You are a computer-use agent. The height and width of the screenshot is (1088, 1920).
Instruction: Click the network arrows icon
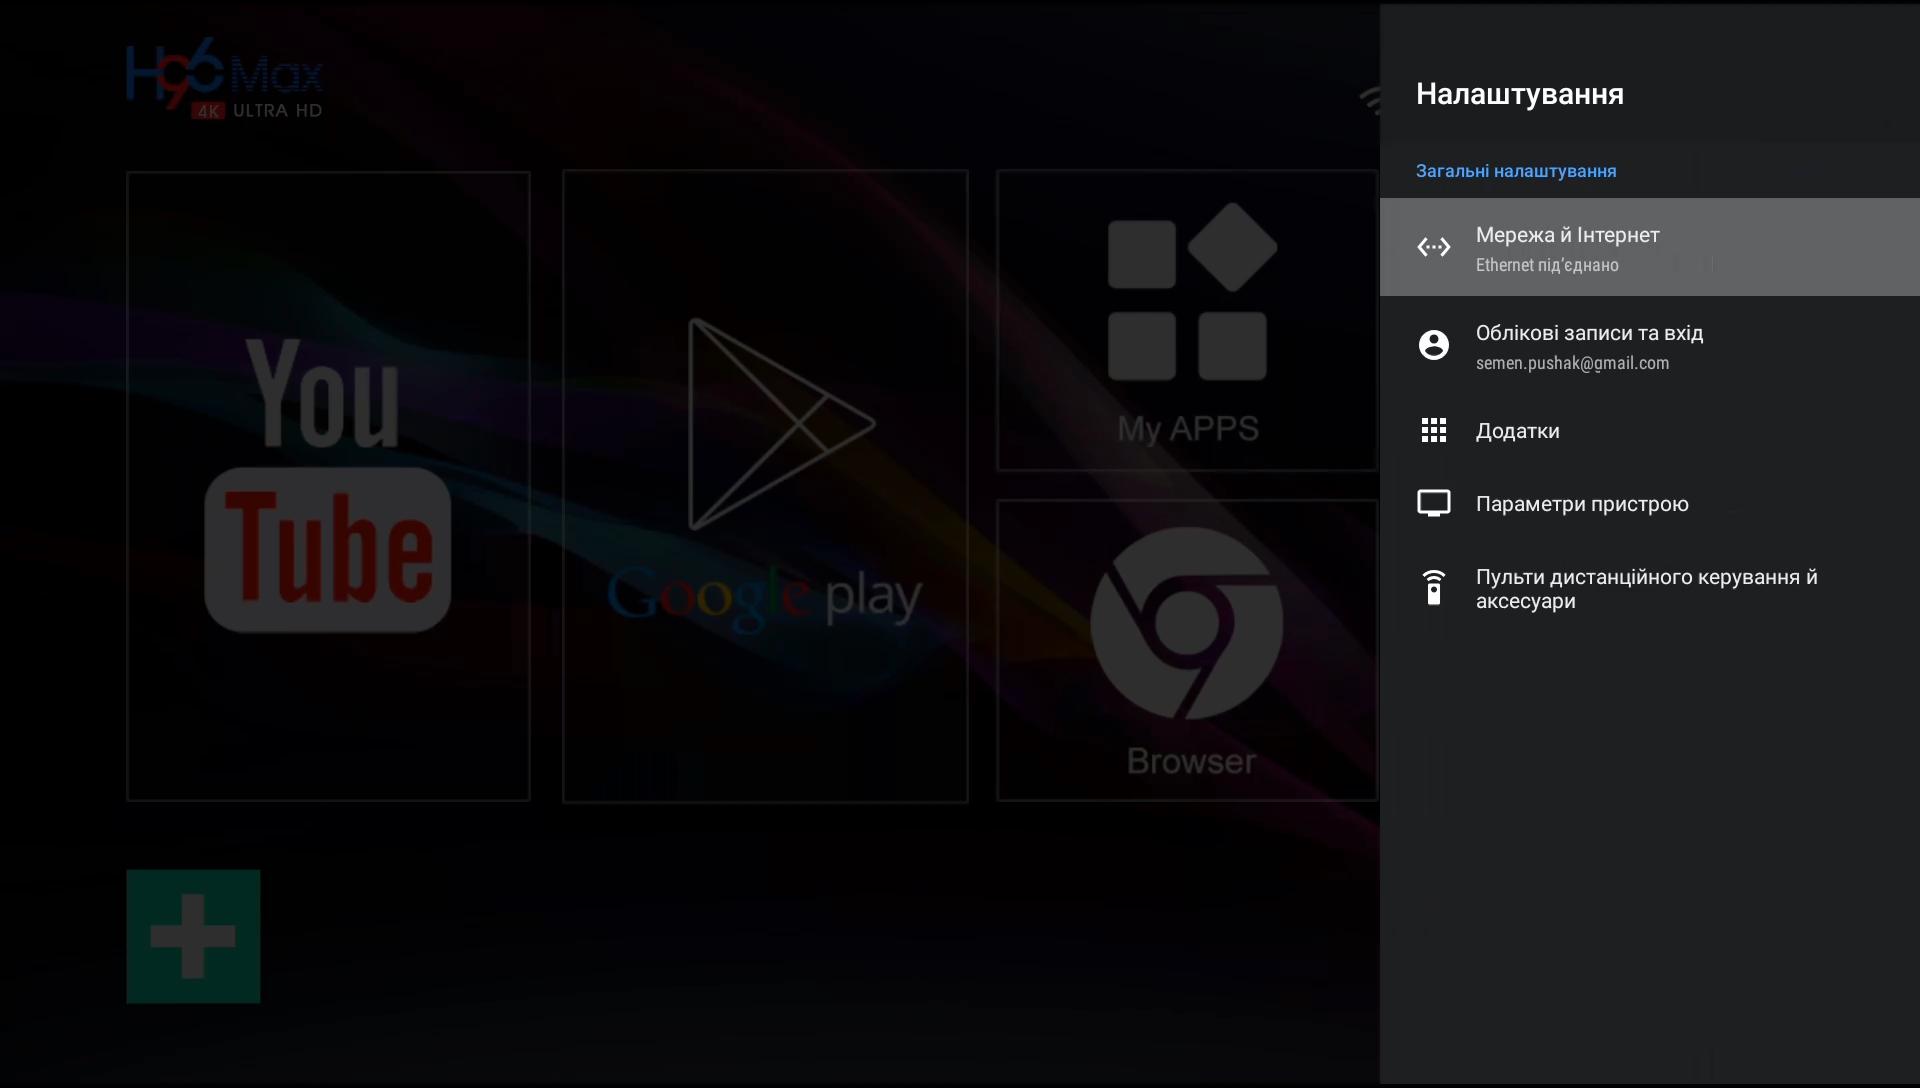1433,247
